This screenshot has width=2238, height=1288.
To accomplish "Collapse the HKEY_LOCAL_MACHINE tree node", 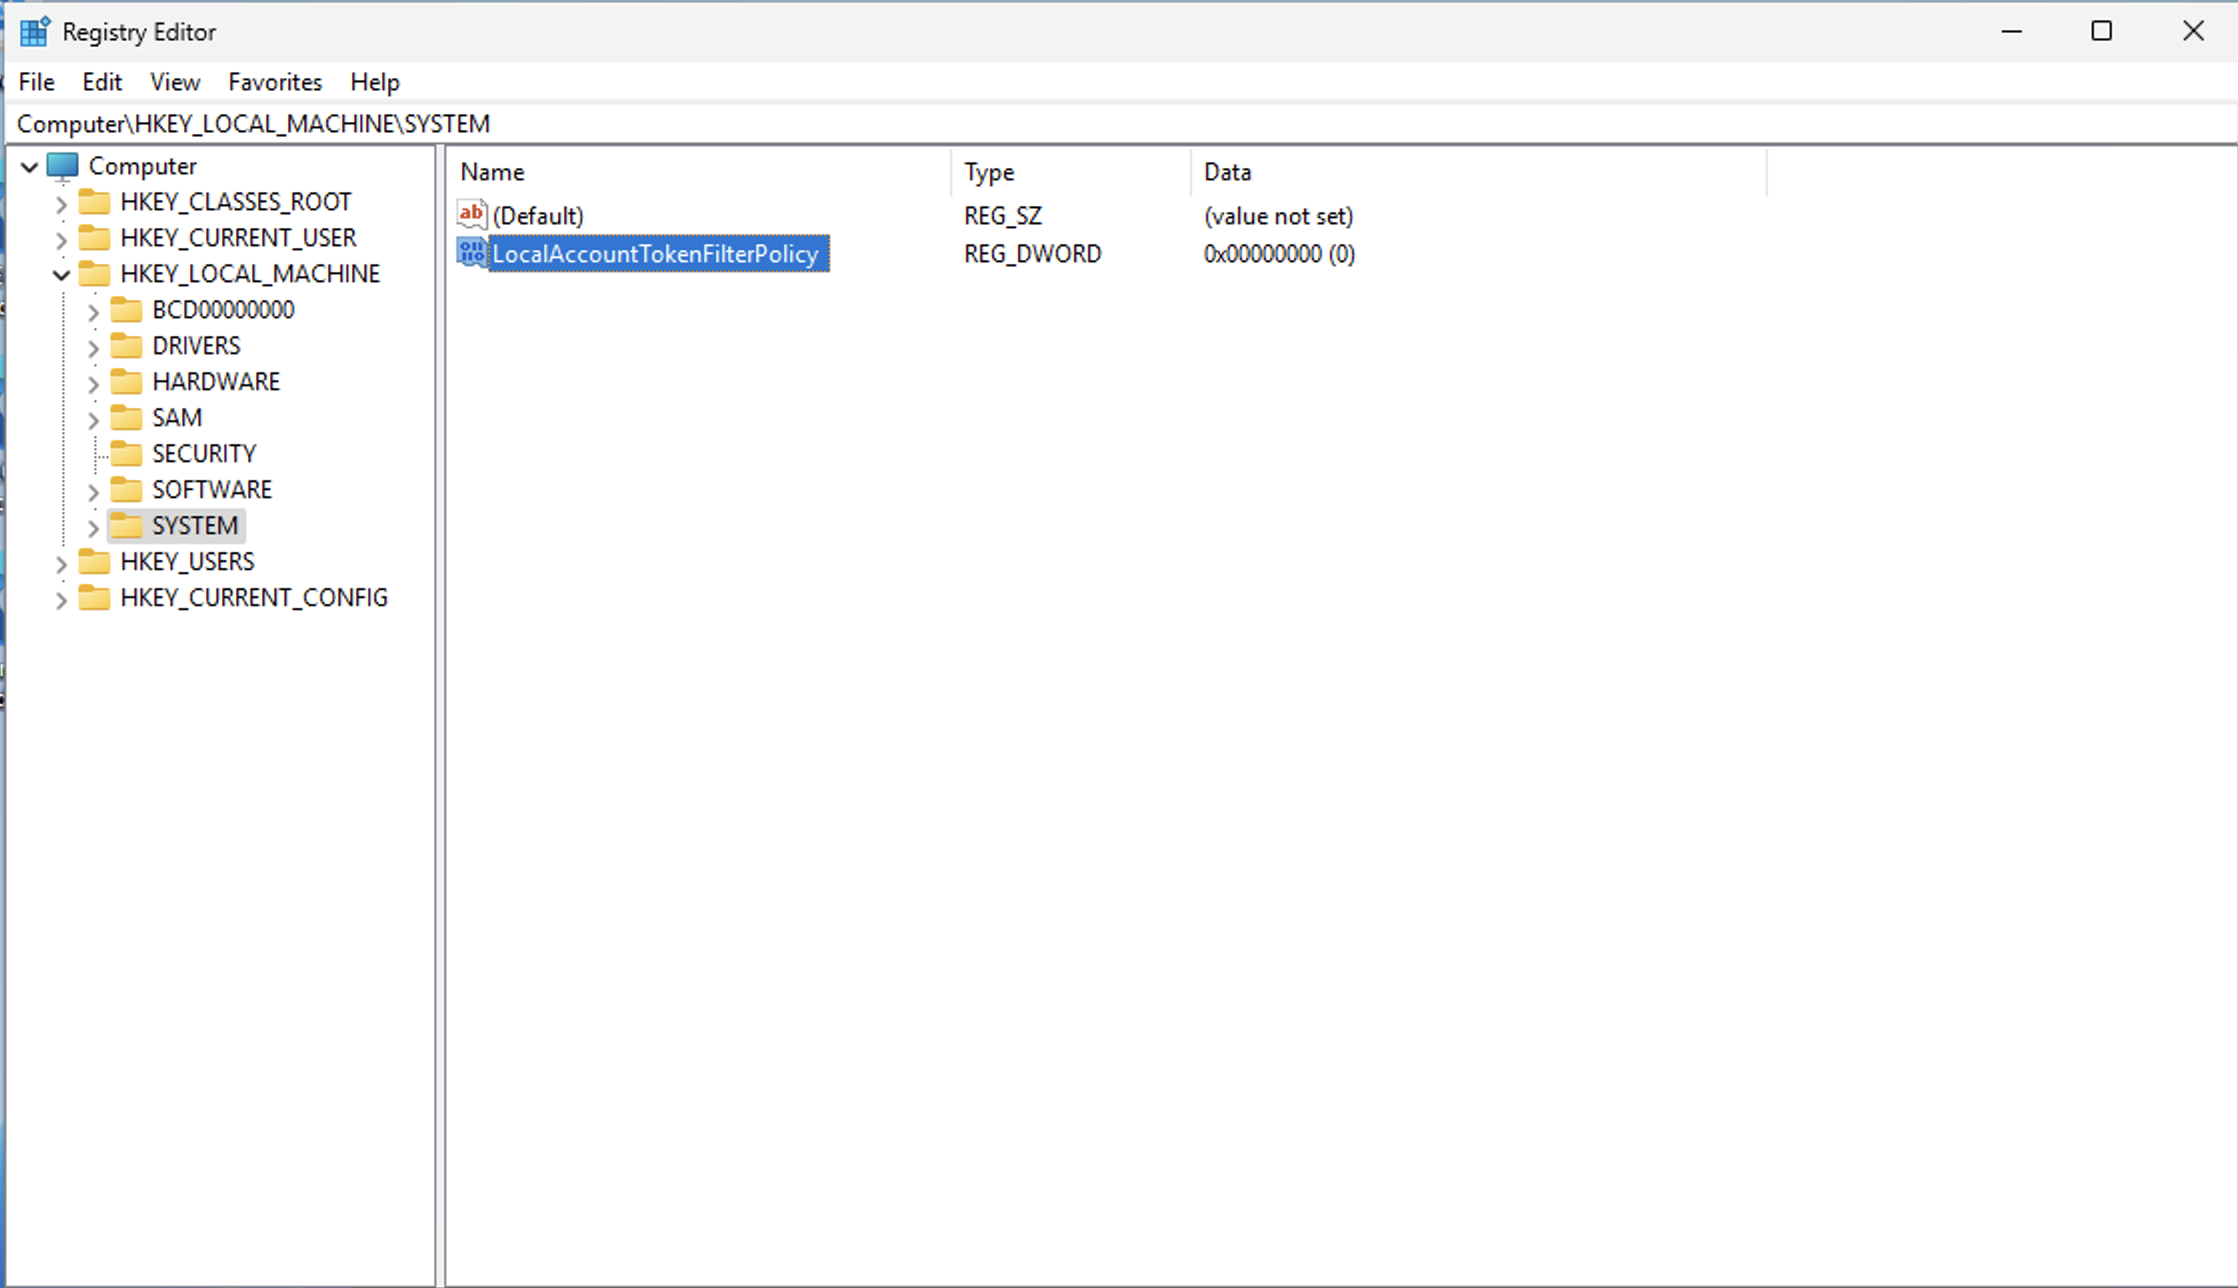I will (x=61, y=274).
